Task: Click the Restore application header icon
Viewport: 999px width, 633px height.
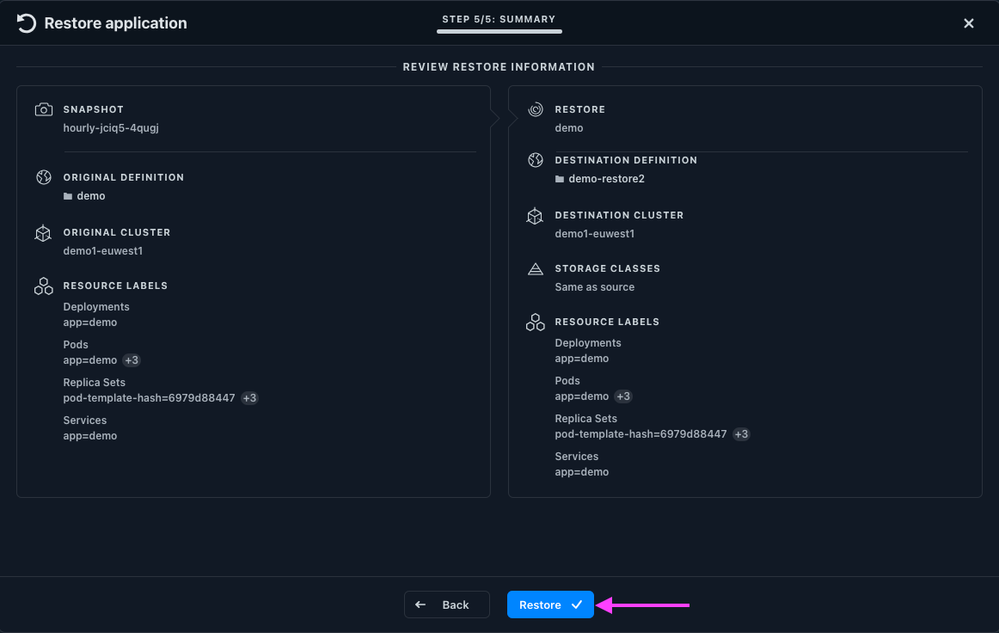Action: [26, 24]
